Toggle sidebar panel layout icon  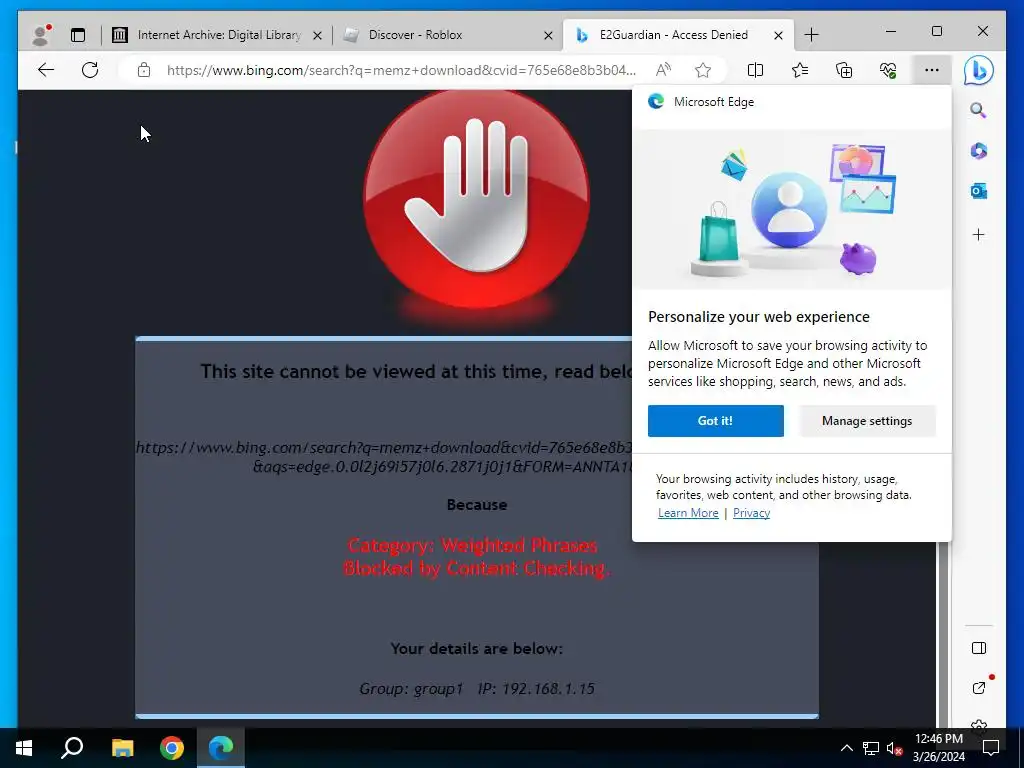[x=978, y=648]
